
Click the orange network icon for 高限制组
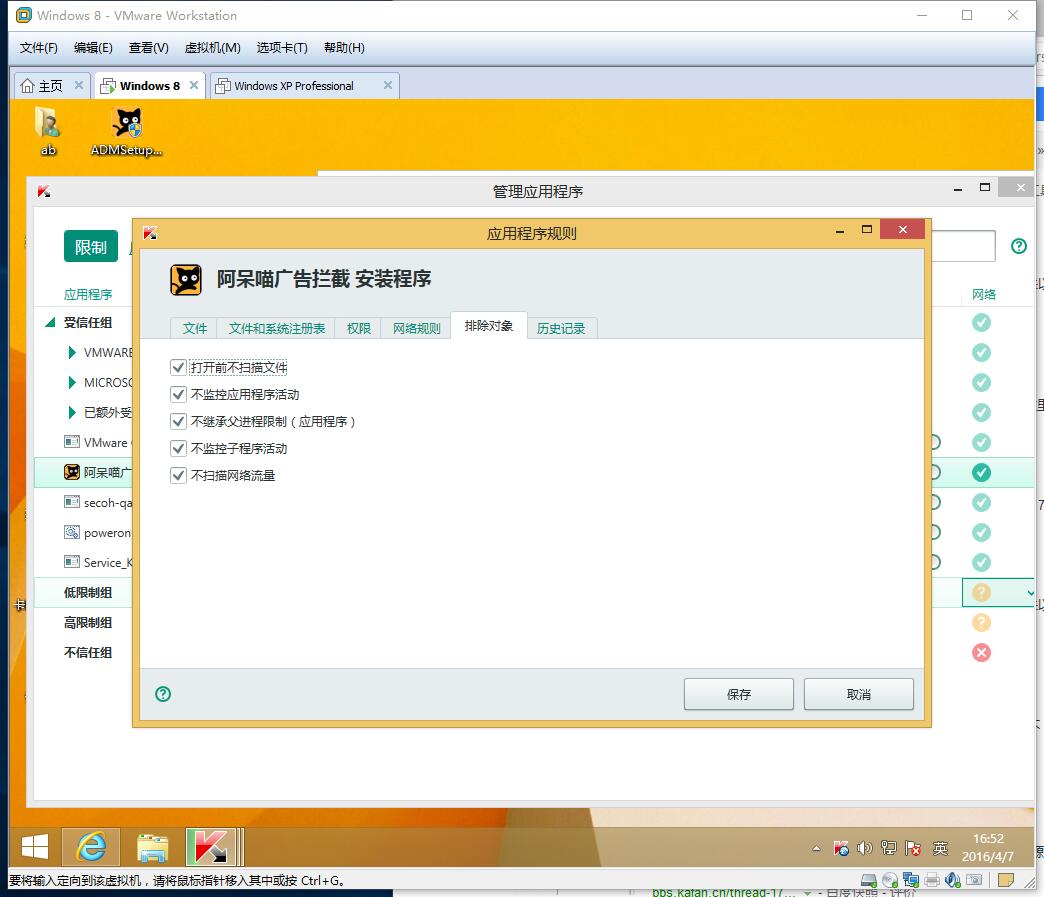(x=981, y=622)
